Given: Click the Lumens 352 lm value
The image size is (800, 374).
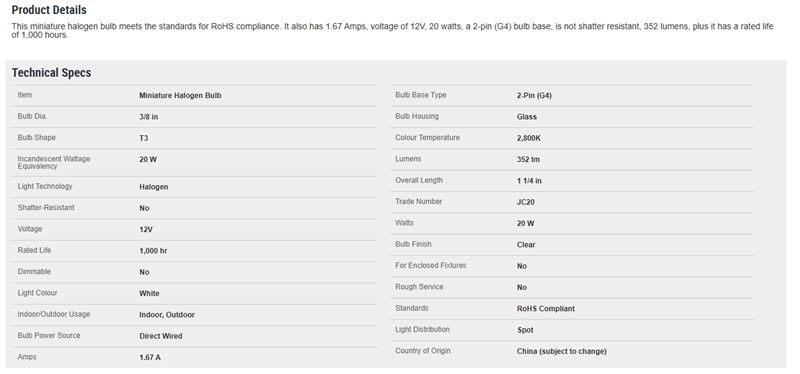Looking at the screenshot, I should [x=528, y=160].
